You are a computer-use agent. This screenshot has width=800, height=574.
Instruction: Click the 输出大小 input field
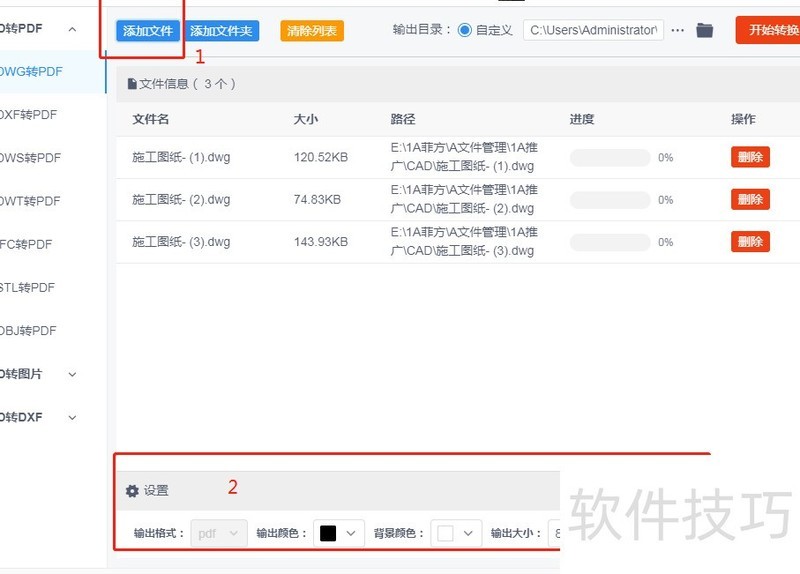click(x=554, y=533)
